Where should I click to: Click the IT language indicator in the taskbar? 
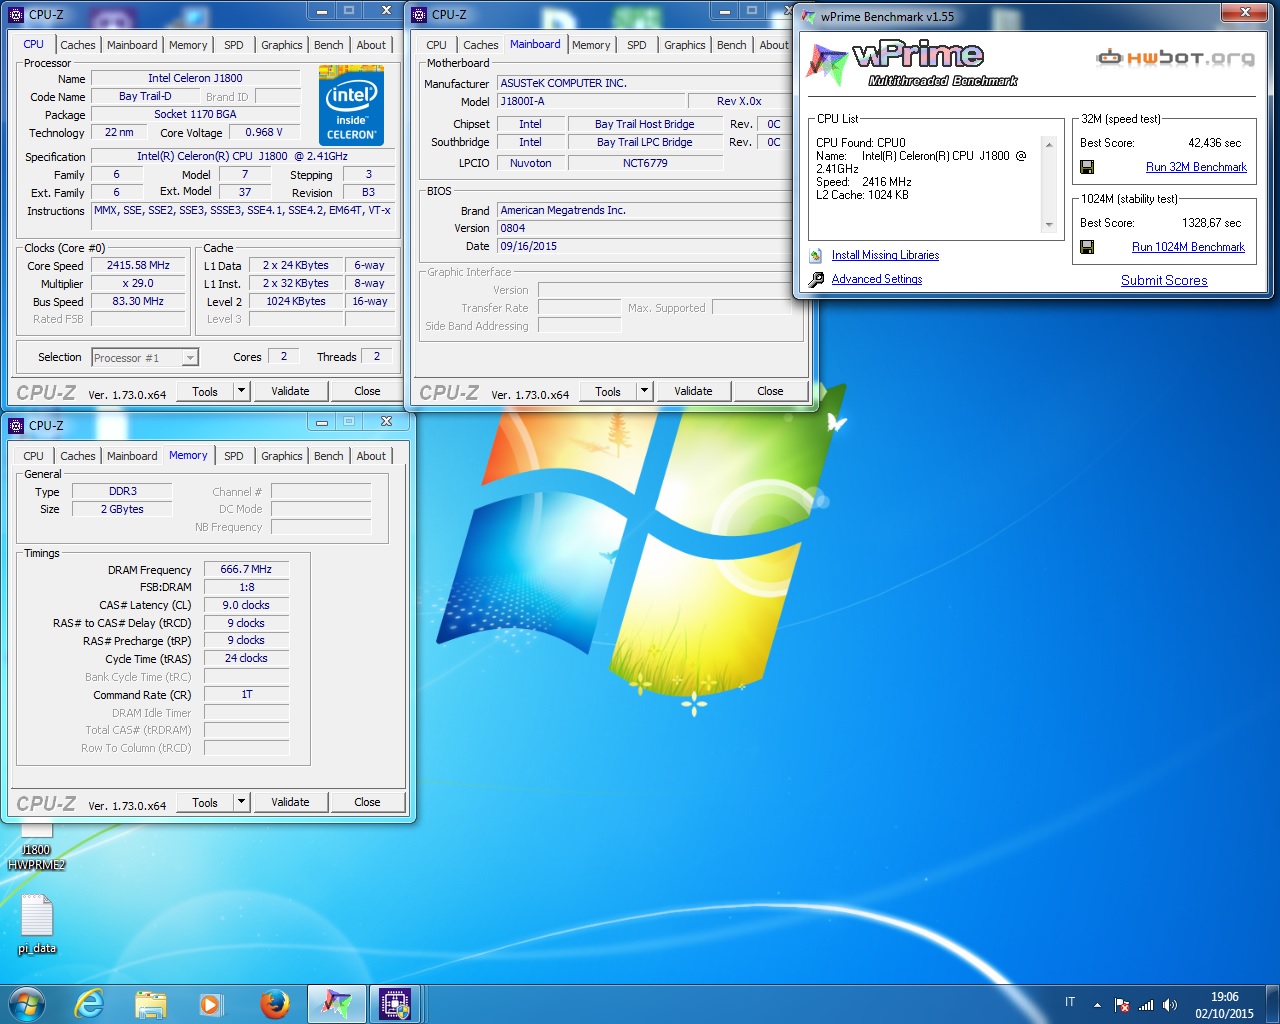pyautogui.click(x=1070, y=1002)
